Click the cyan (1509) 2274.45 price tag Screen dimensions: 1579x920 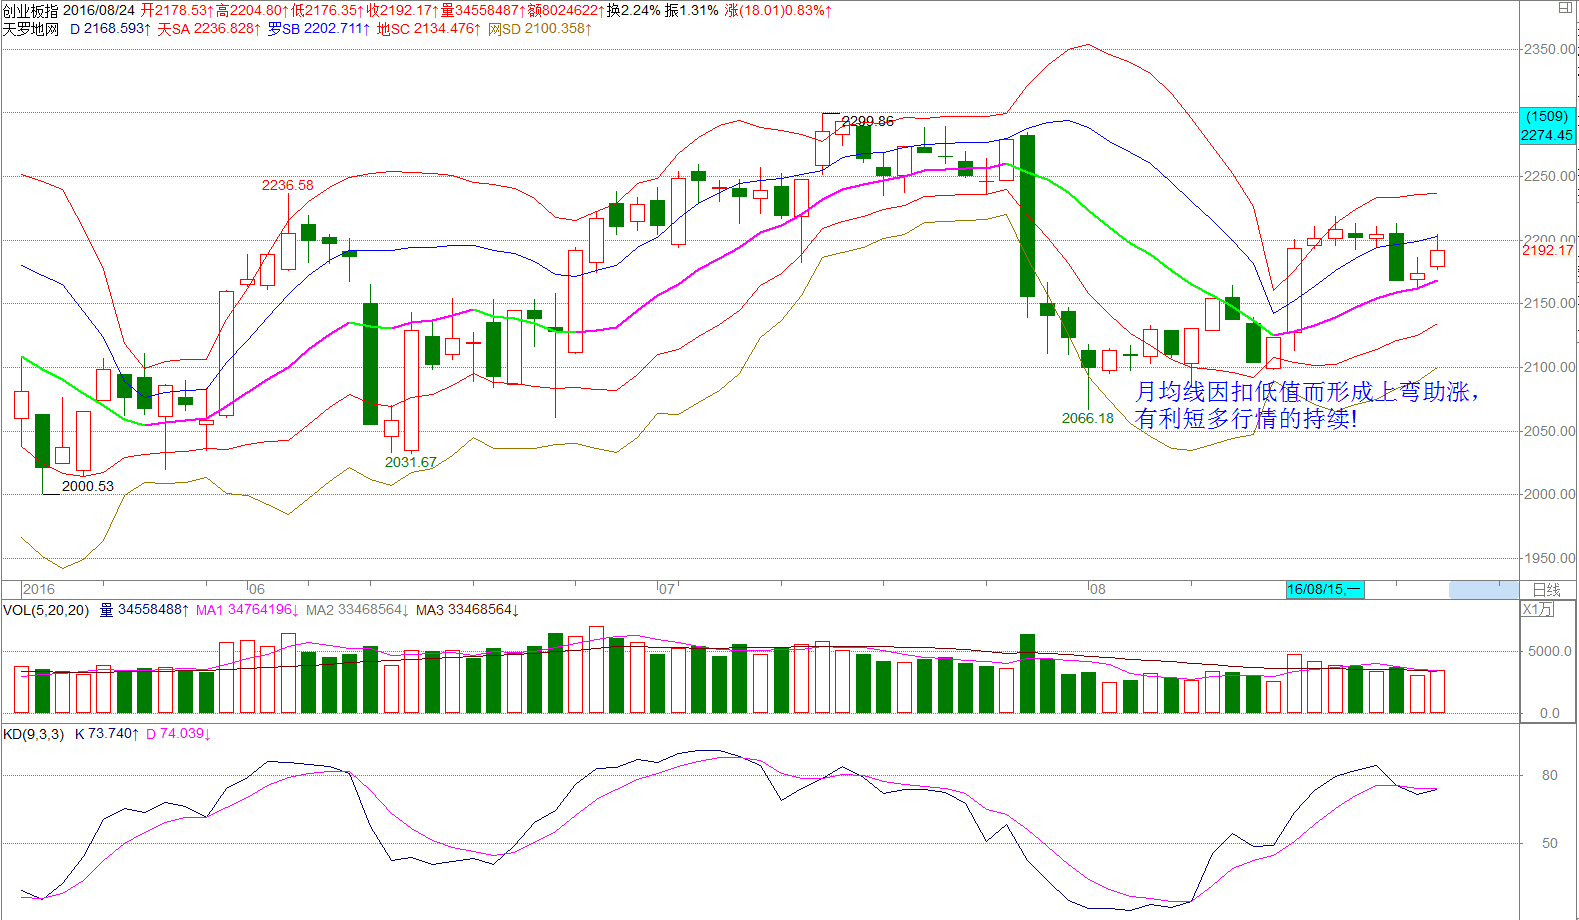1547,126
